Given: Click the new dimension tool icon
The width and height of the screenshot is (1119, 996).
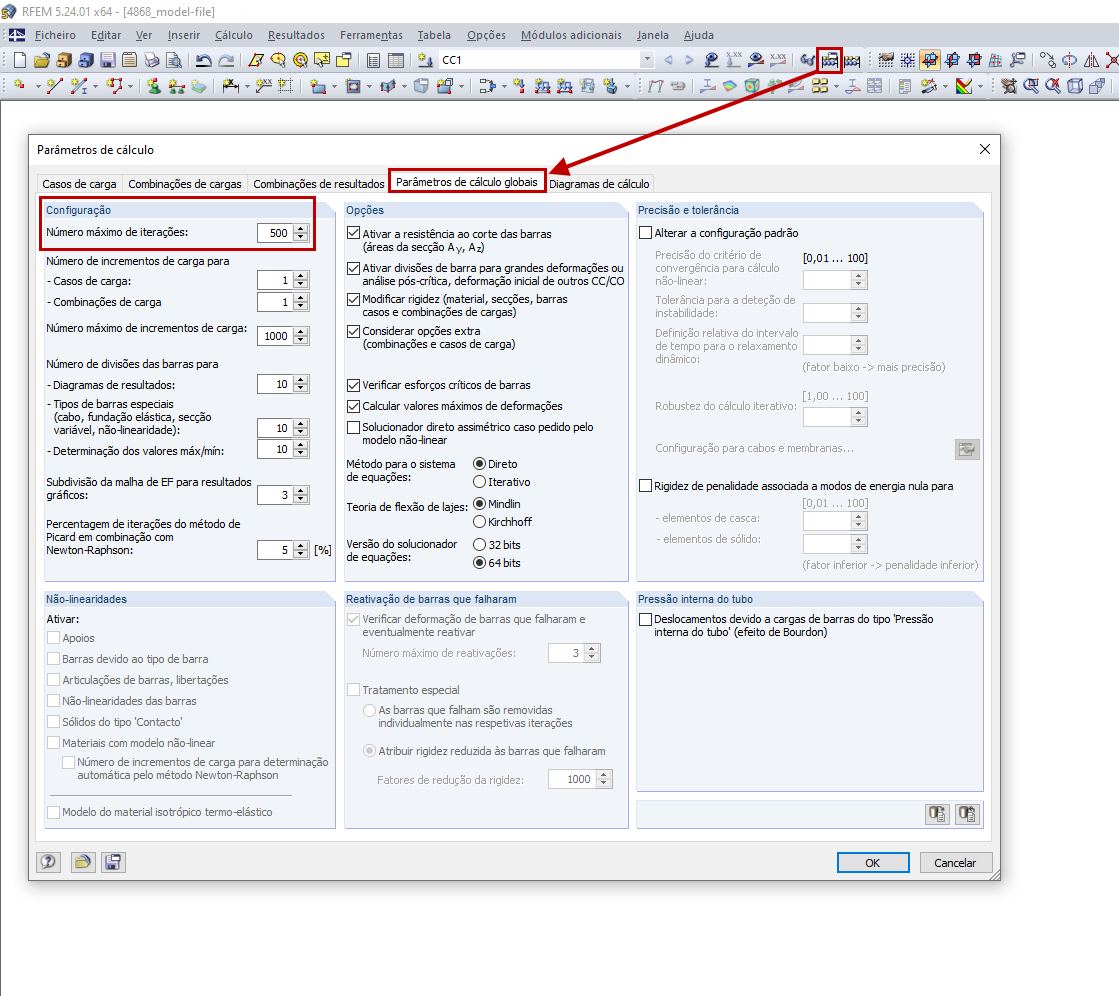Looking at the screenshot, I should coord(231,86).
